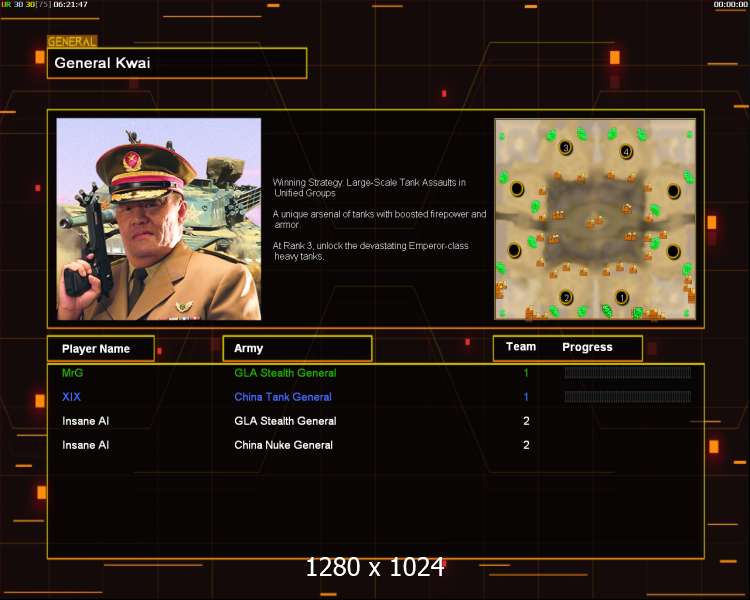The image size is (750, 600).
Task: Click the 00:00:00 timer at top right
Action: tap(730, 4)
